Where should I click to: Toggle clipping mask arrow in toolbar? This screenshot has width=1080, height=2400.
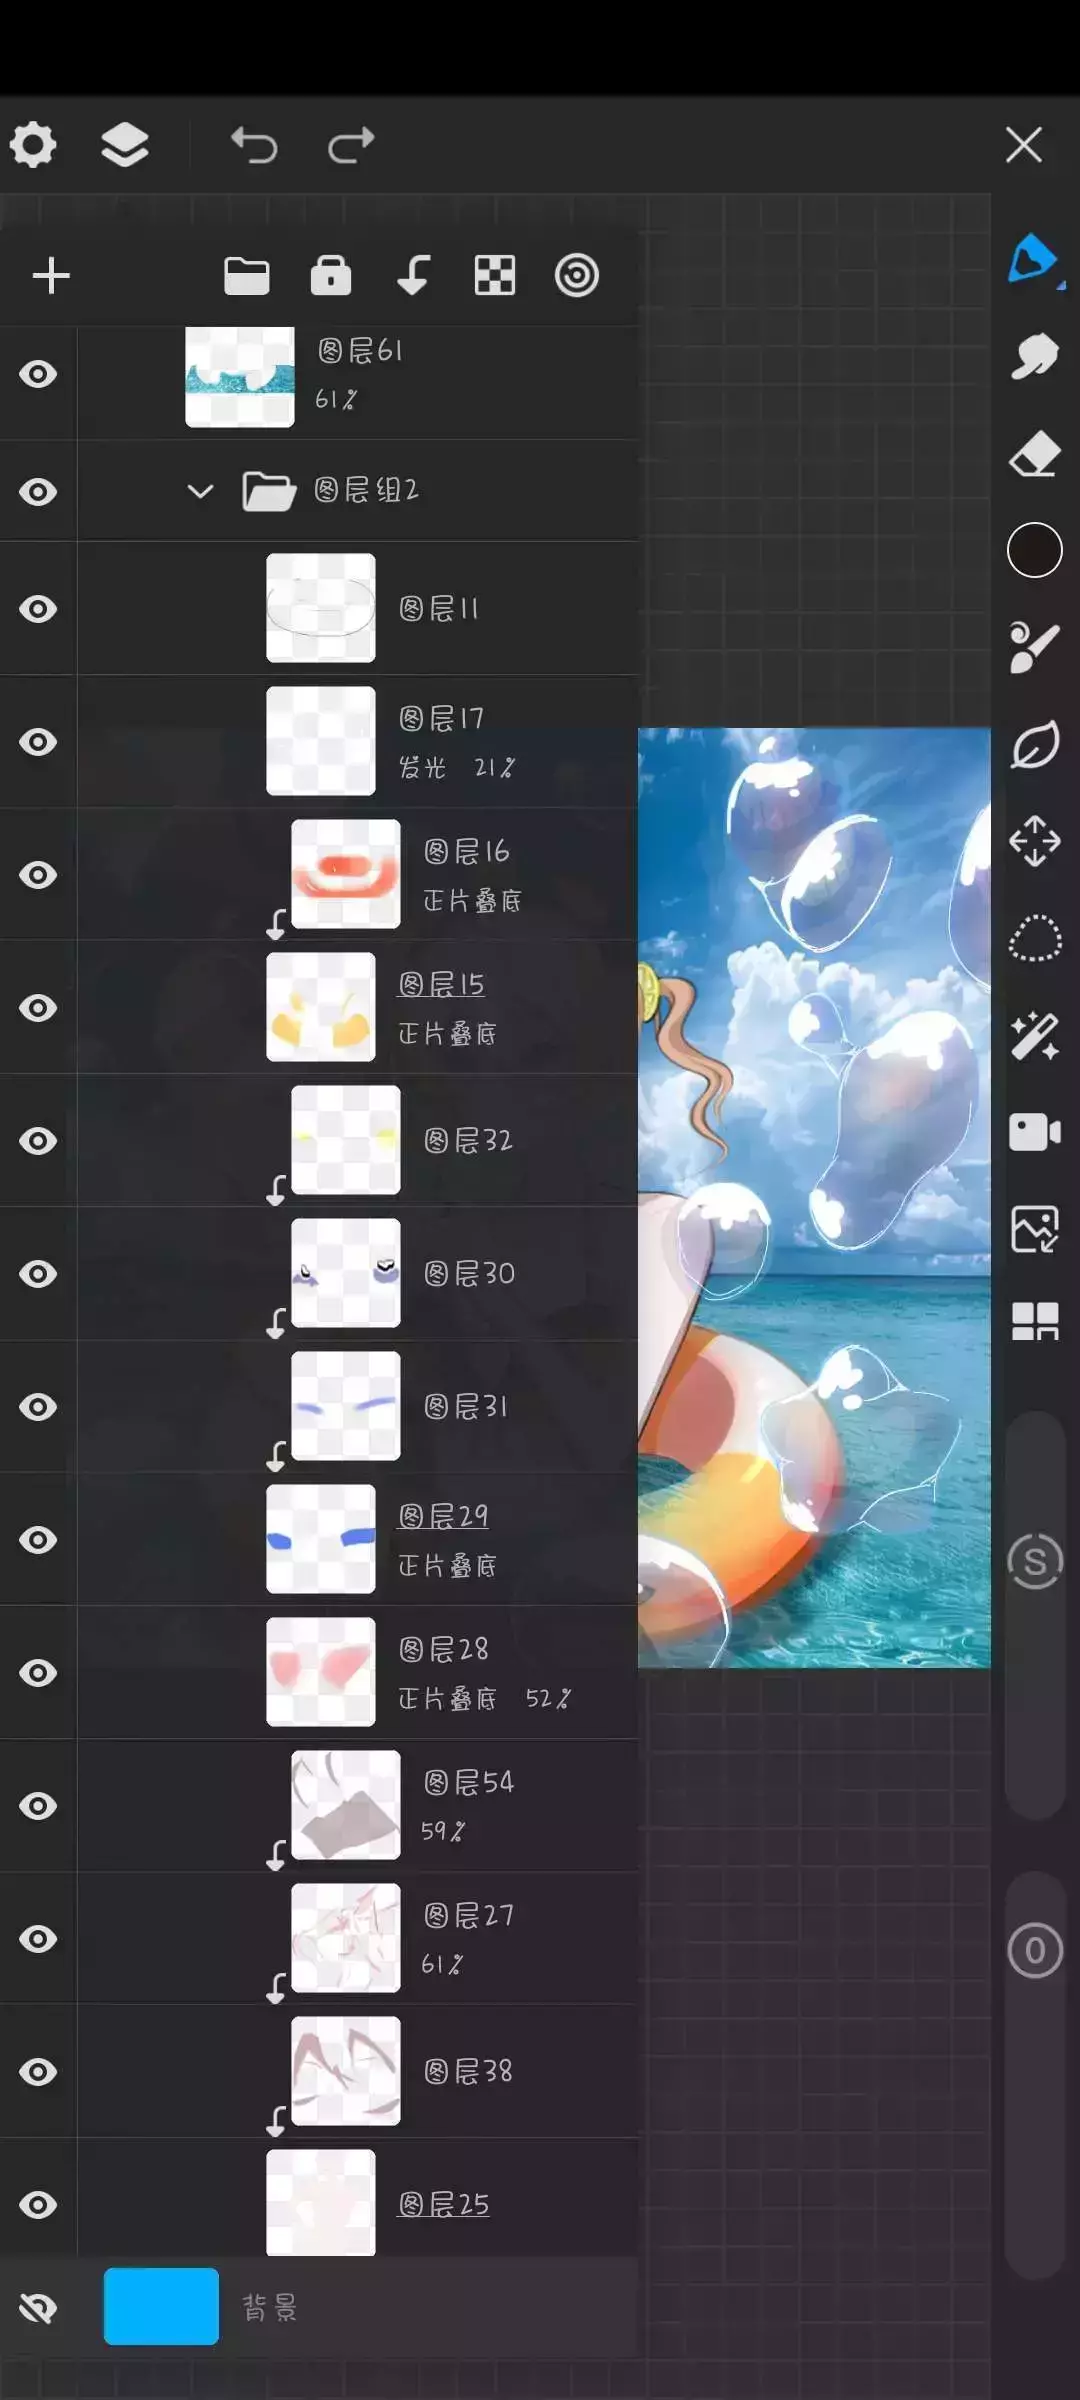tap(413, 276)
